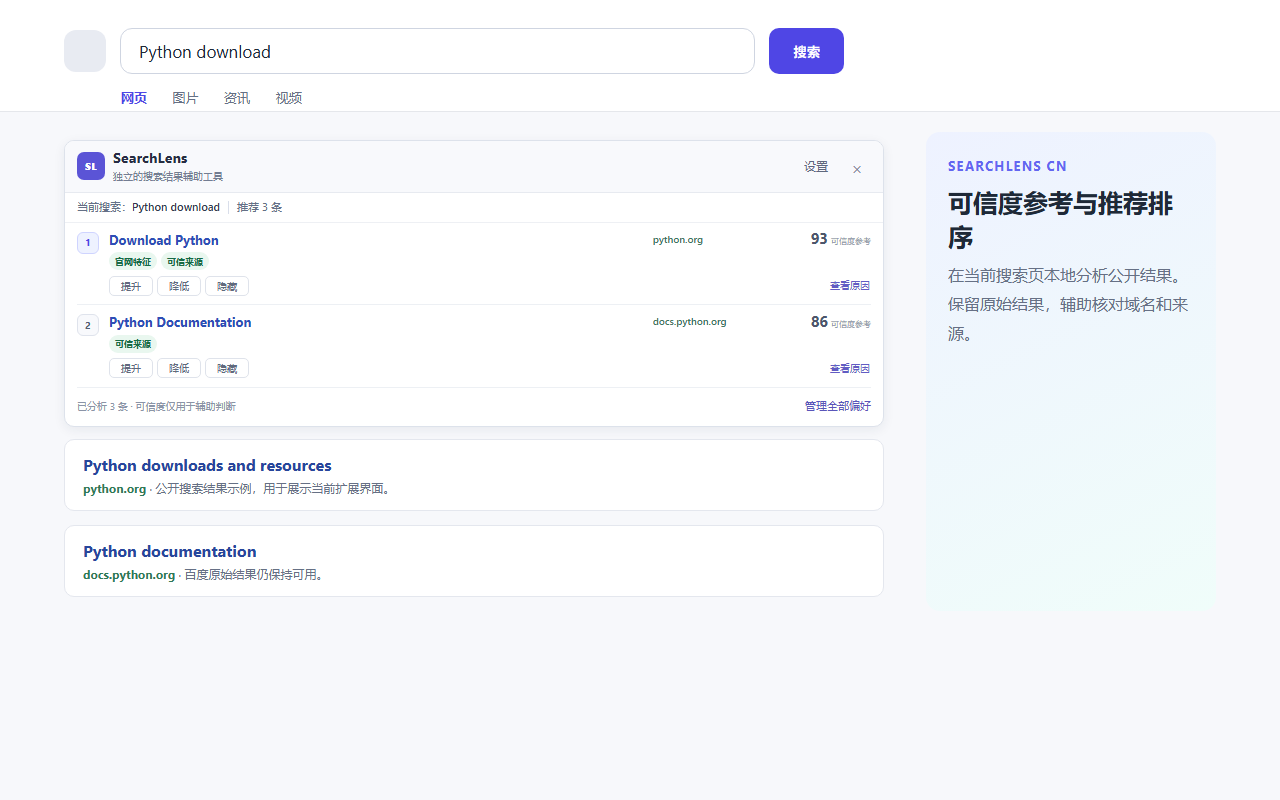1280x800 pixels.
Task: Click 提升 for Python Documentation
Action: click(x=131, y=368)
